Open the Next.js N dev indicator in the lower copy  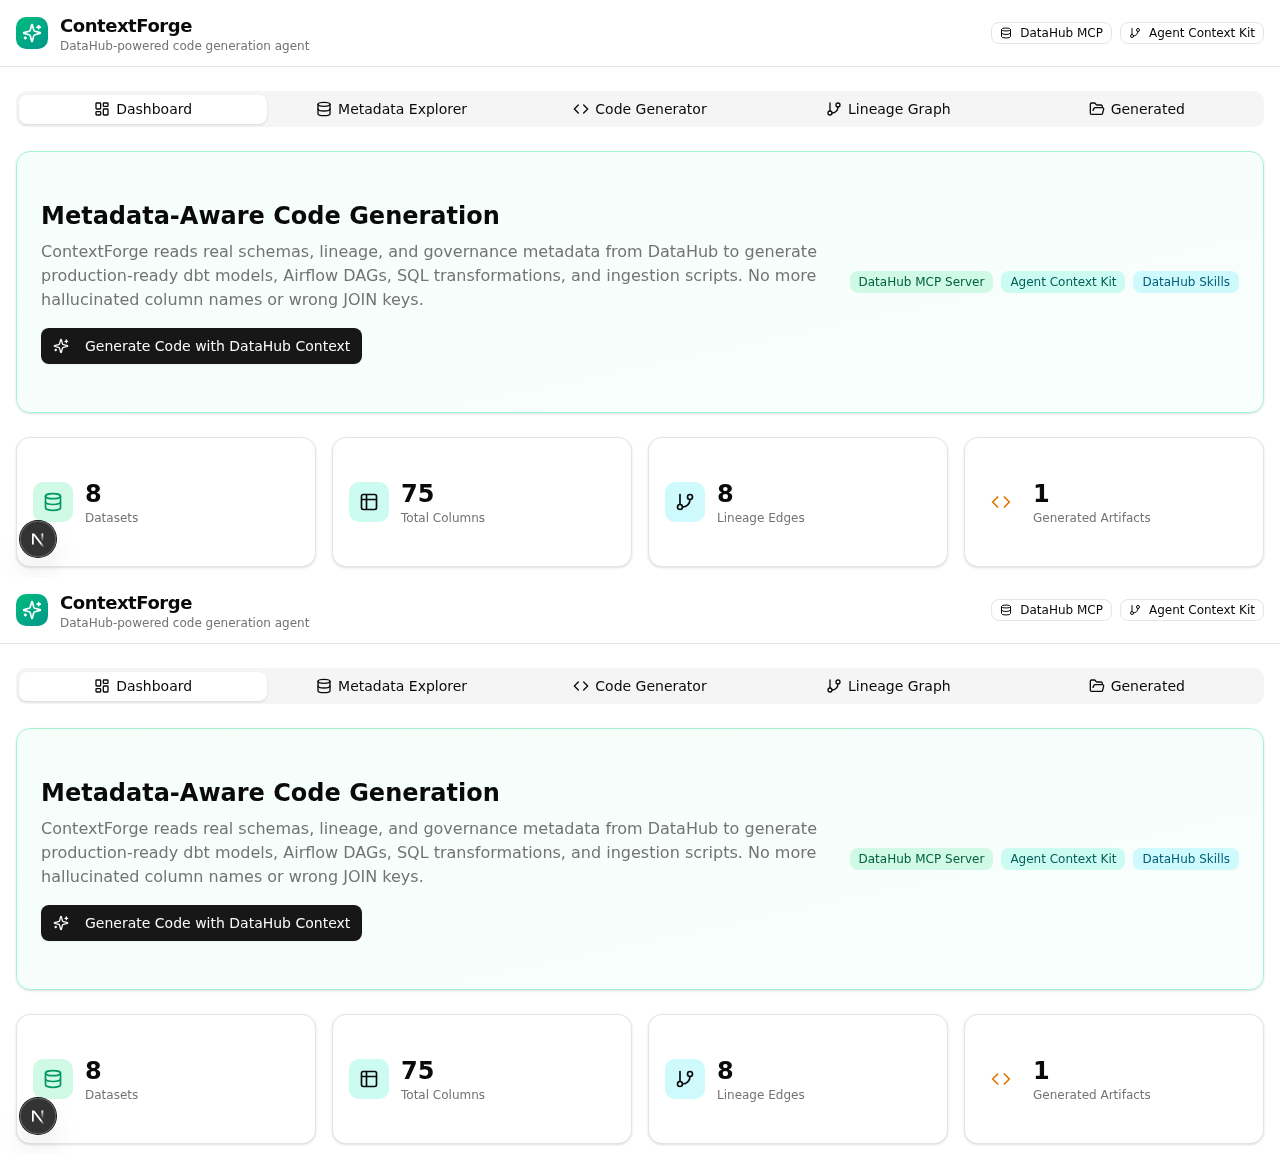pos(38,1116)
